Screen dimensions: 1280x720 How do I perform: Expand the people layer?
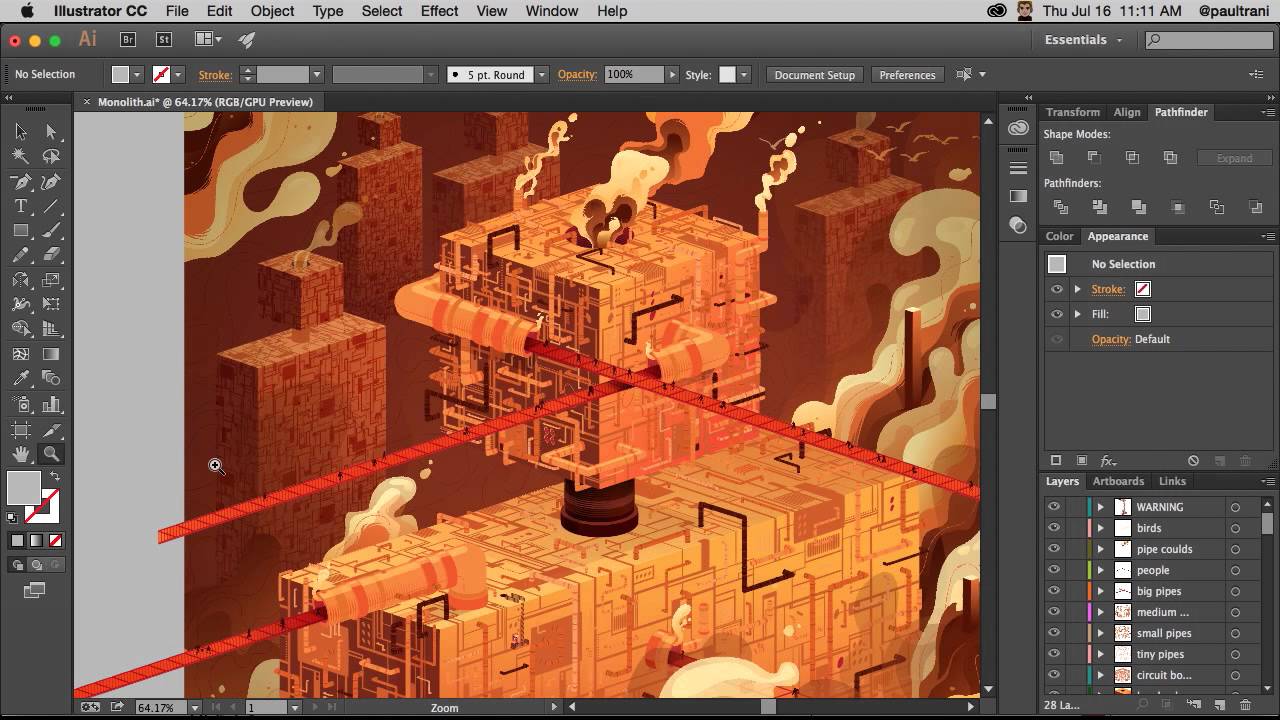pos(1100,570)
